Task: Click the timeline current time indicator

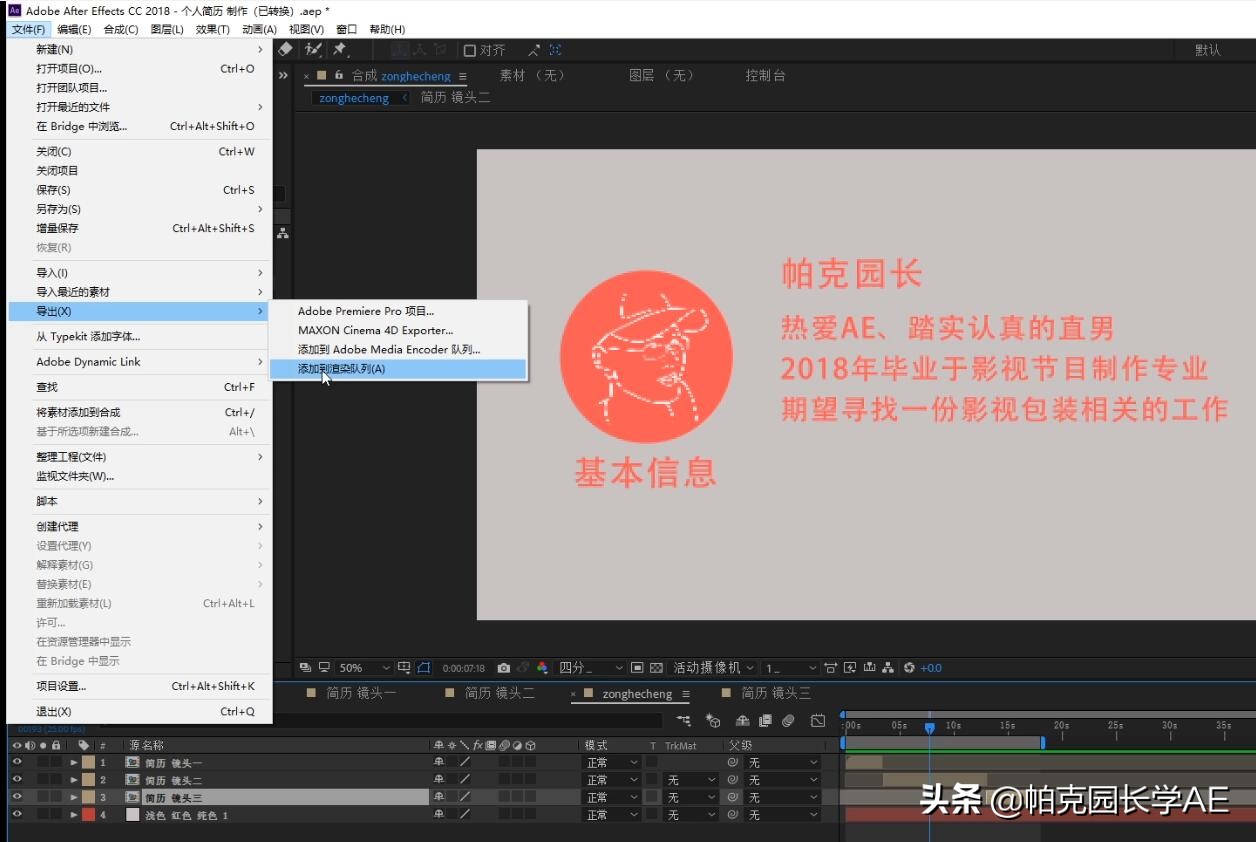Action: tap(929, 729)
